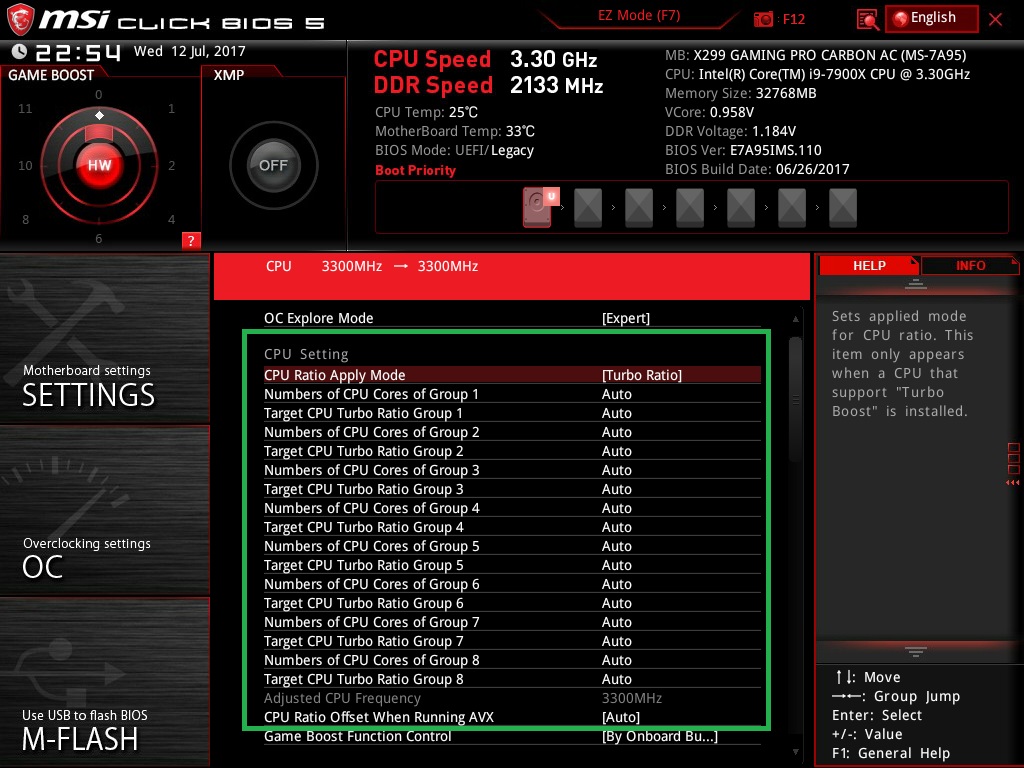Click the Boot Priority label
Image resolution: width=1024 pixels, height=768 pixels.
point(415,170)
